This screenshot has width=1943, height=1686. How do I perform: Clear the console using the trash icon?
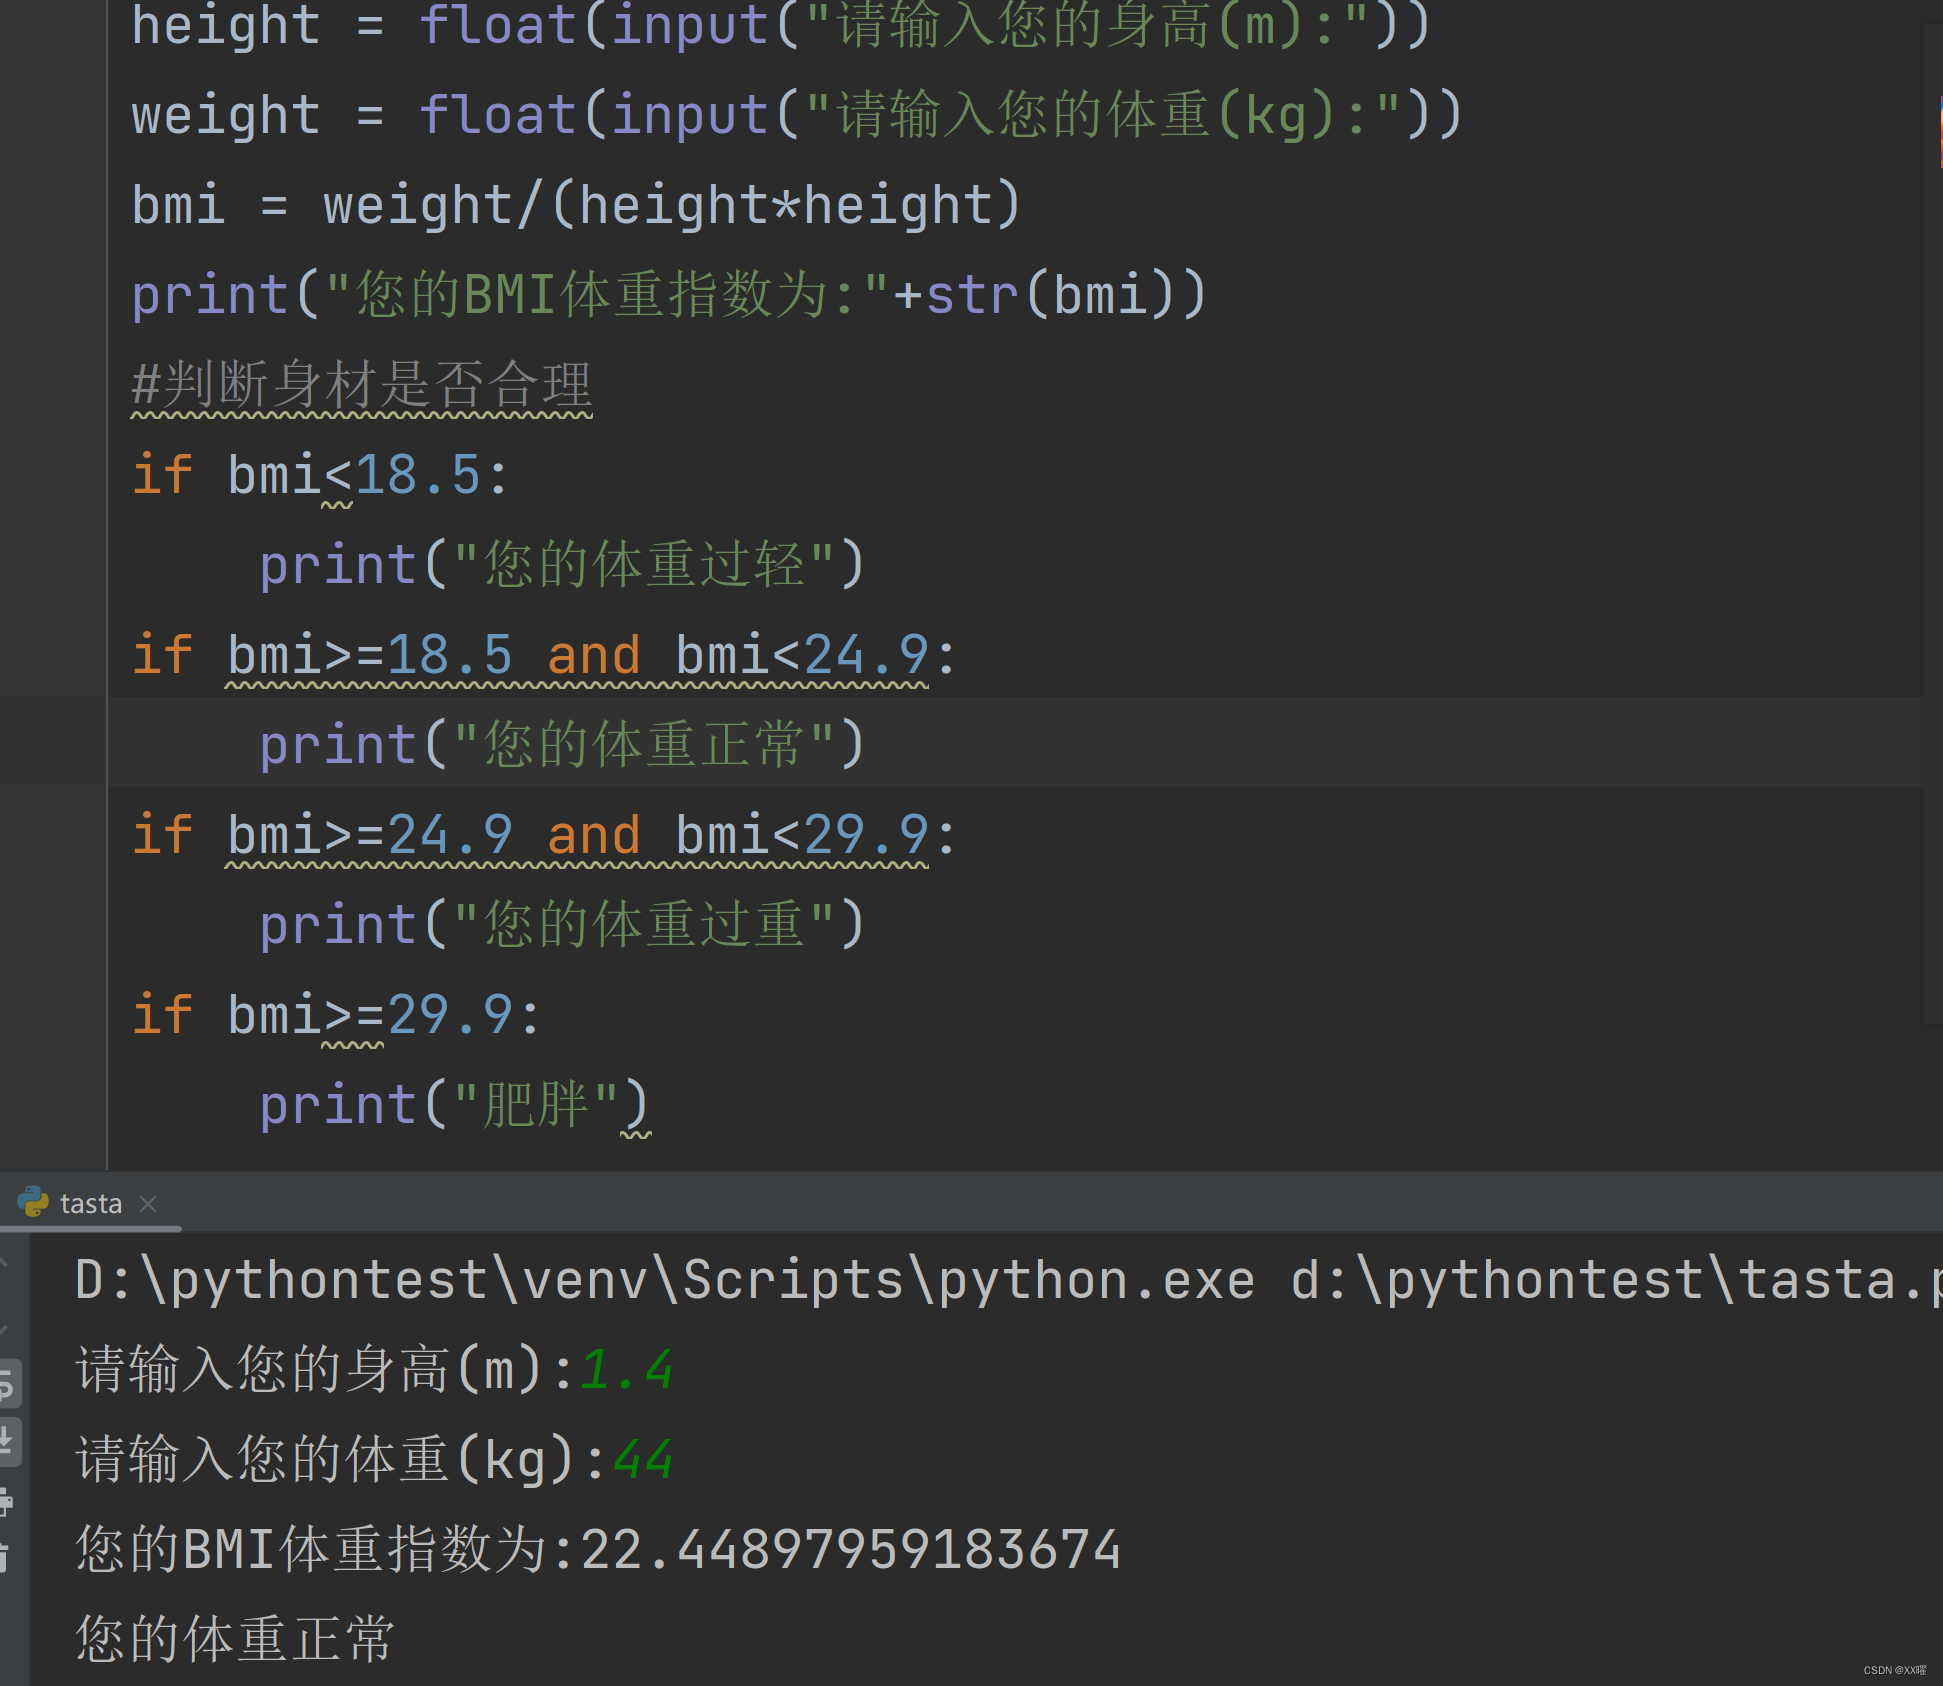tap(6, 1553)
